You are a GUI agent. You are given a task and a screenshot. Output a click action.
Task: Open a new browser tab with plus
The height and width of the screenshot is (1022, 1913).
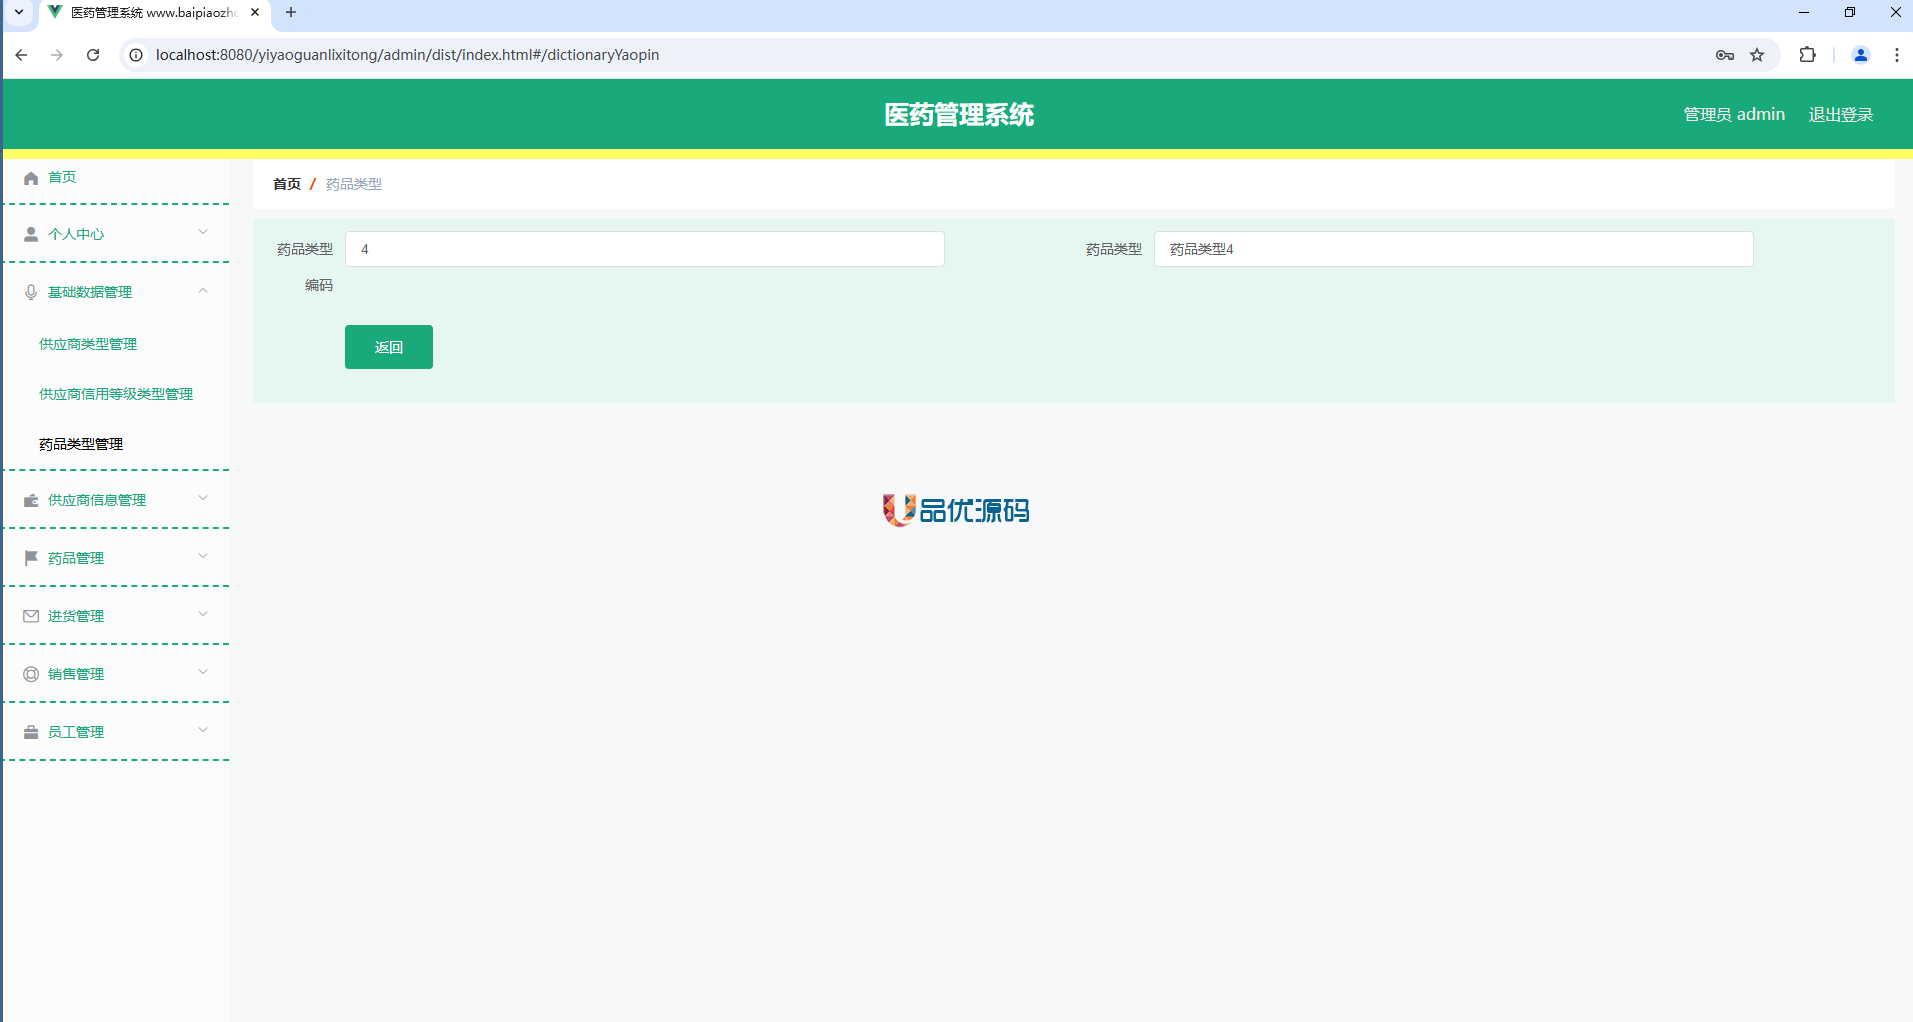pyautogui.click(x=291, y=13)
